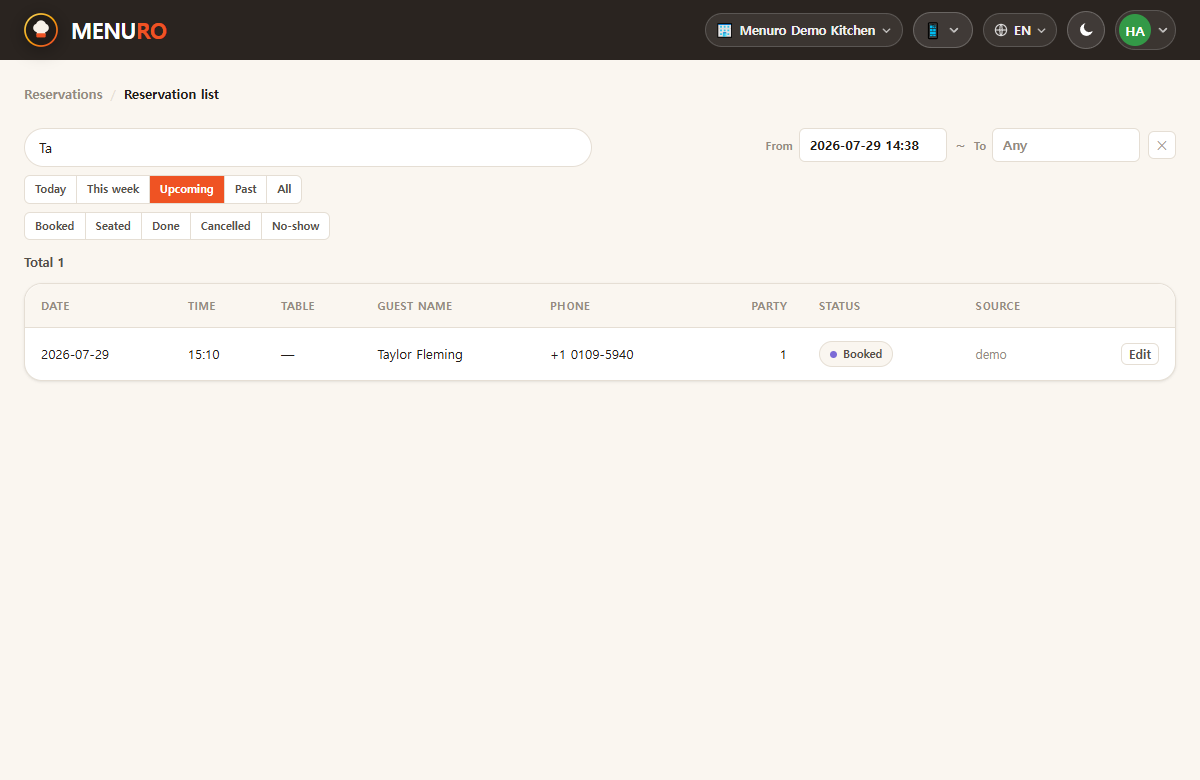Select the Today filter
Screen dimensions: 1200x780
pos(50,189)
